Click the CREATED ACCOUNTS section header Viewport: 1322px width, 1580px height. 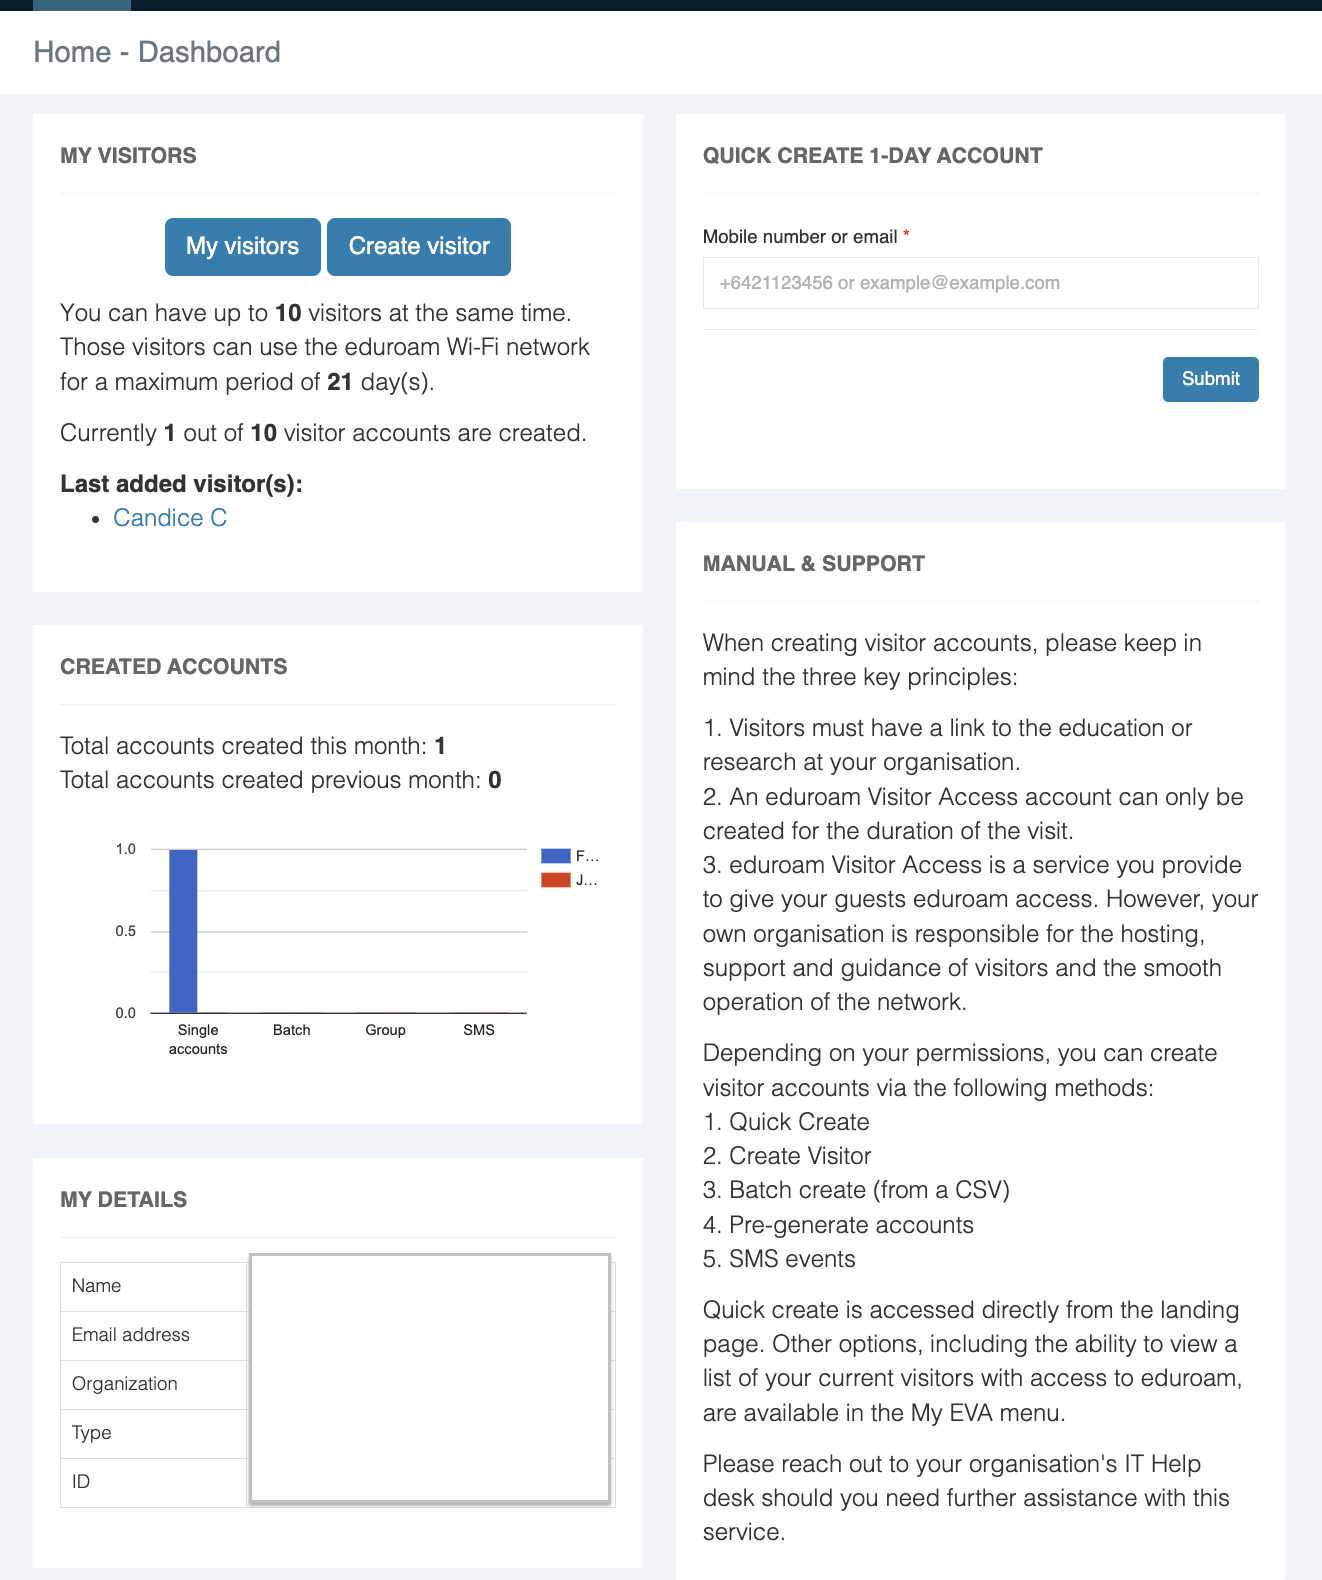point(174,666)
